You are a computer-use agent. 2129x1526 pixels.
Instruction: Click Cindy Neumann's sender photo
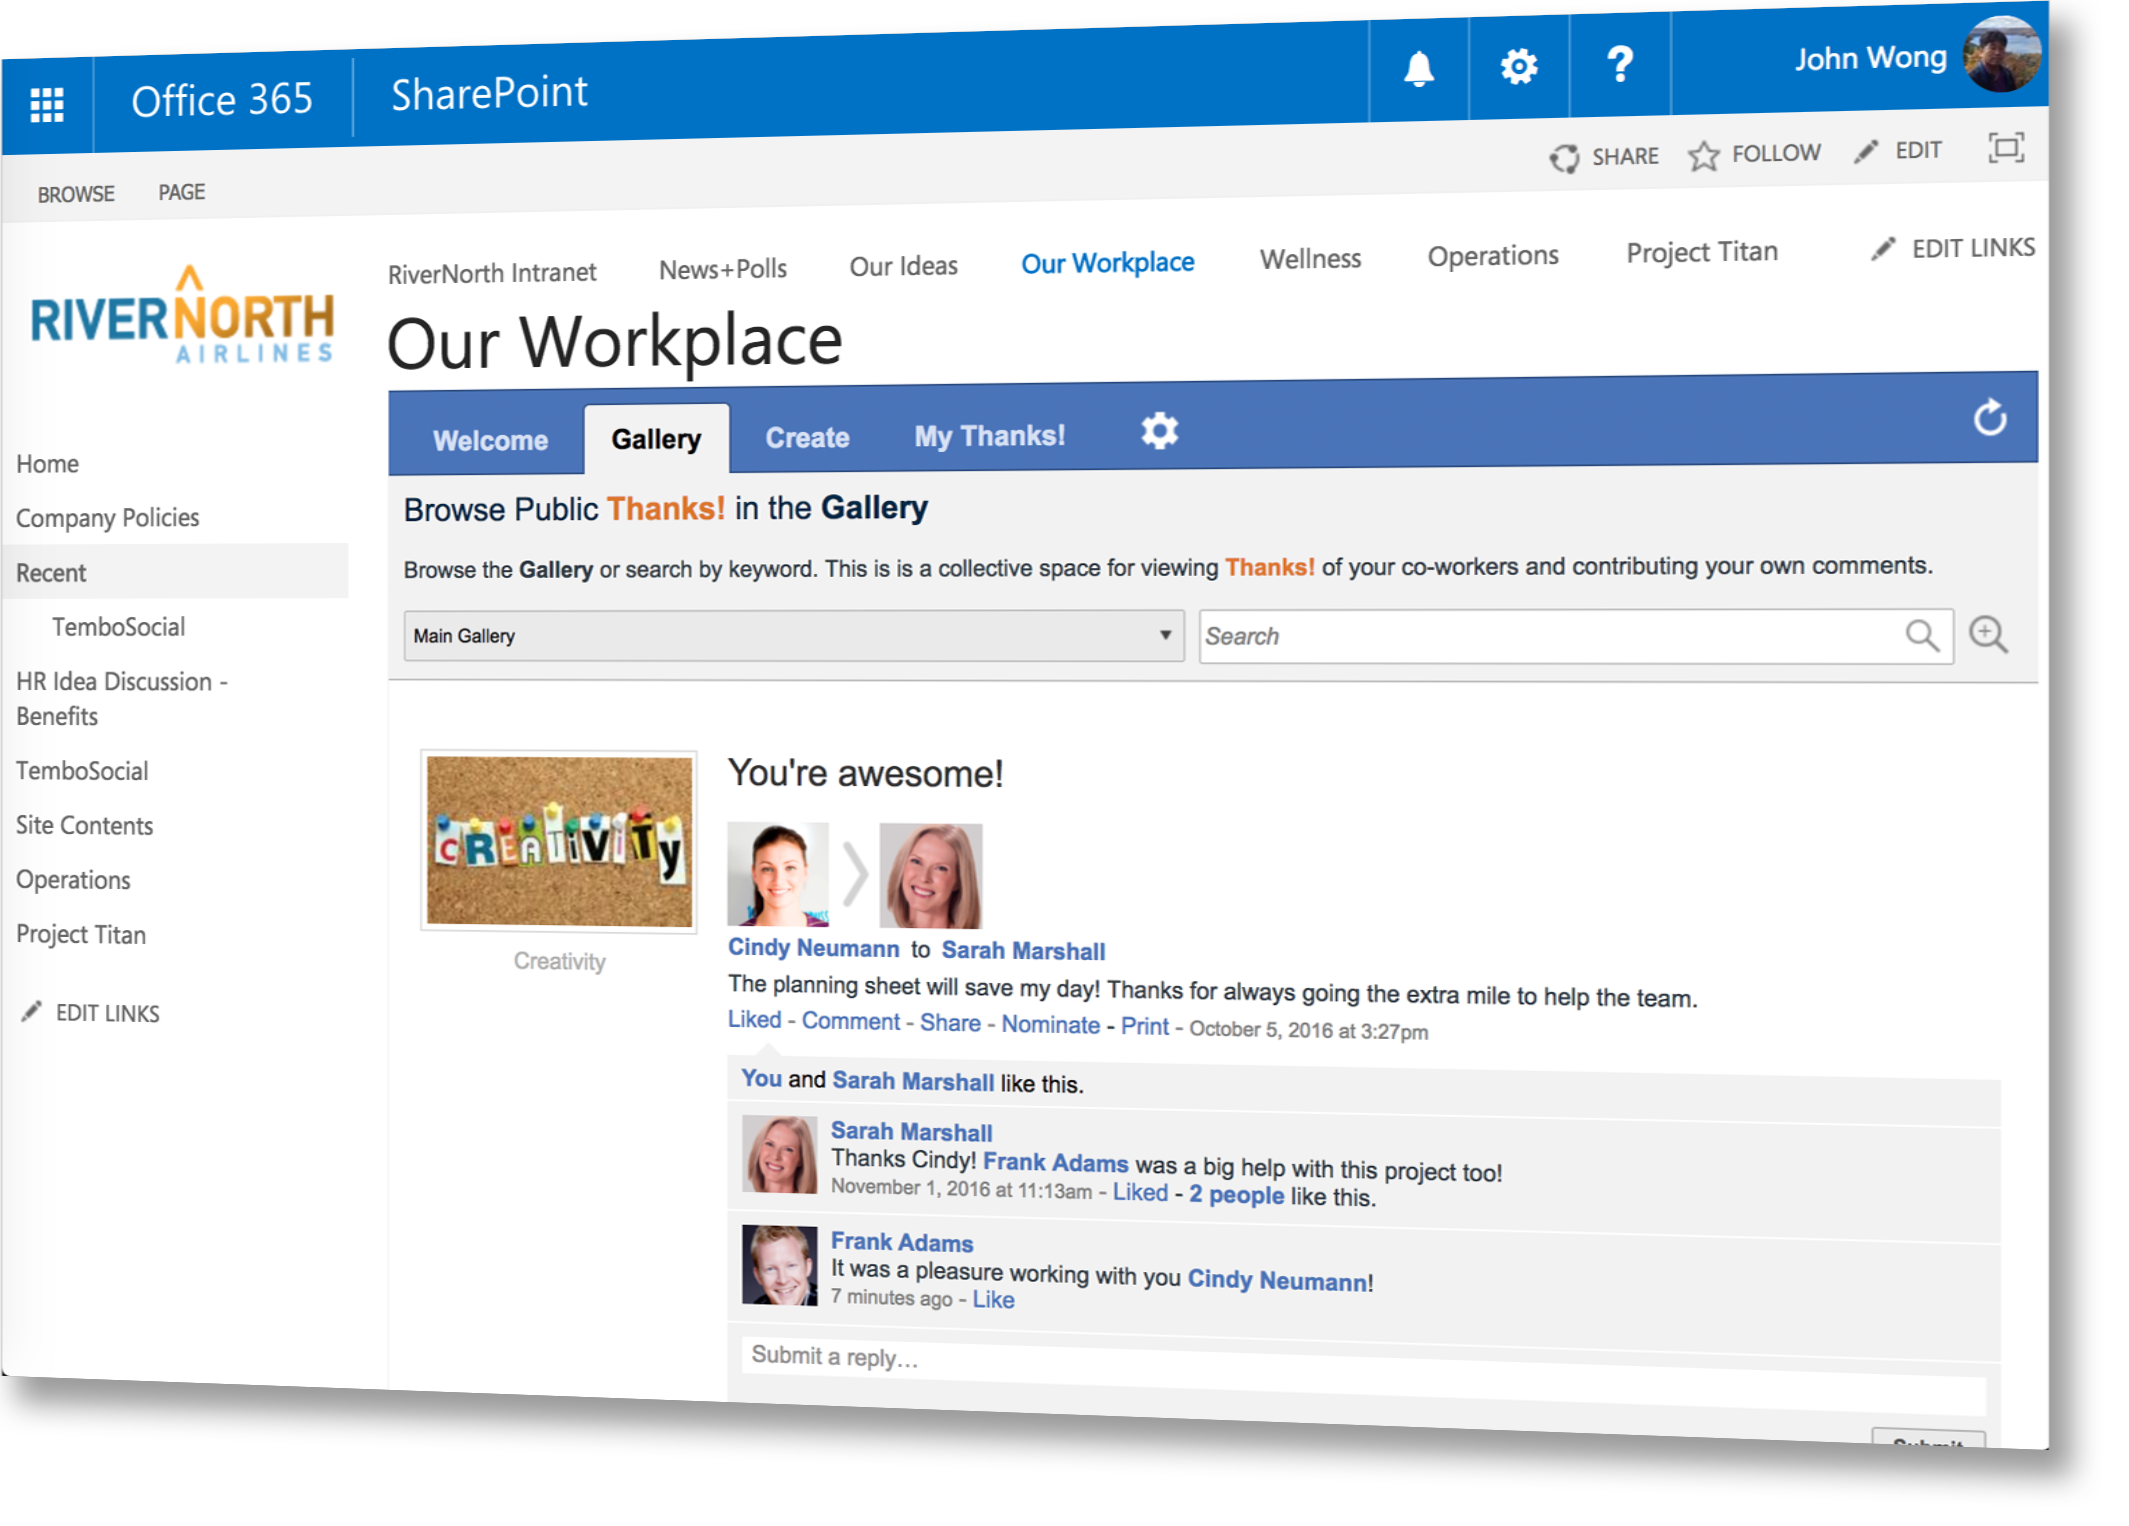pyautogui.click(x=778, y=874)
